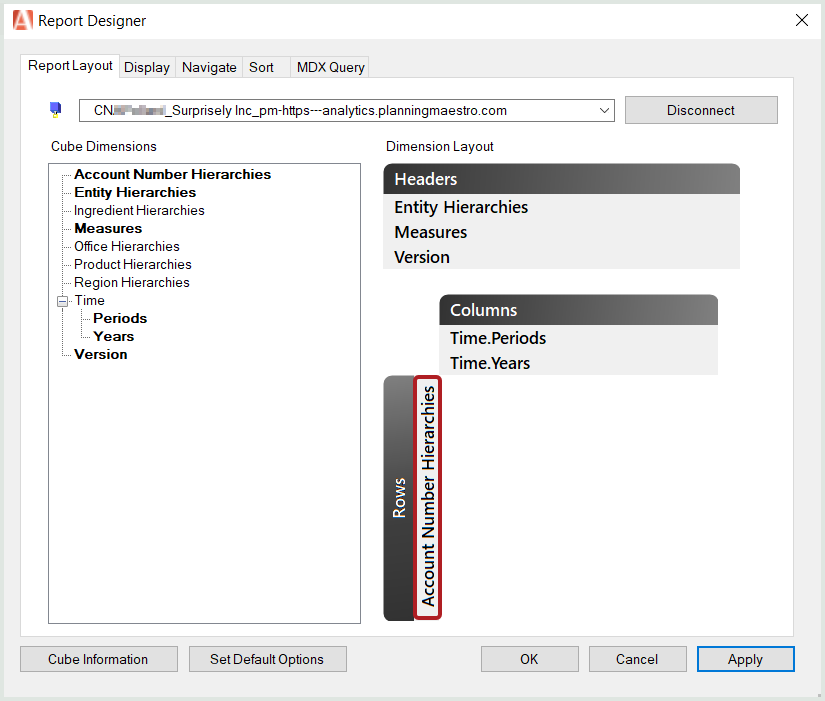The width and height of the screenshot is (825, 701).
Task: Click Measures under Headers layout
Action: click(x=430, y=232)
